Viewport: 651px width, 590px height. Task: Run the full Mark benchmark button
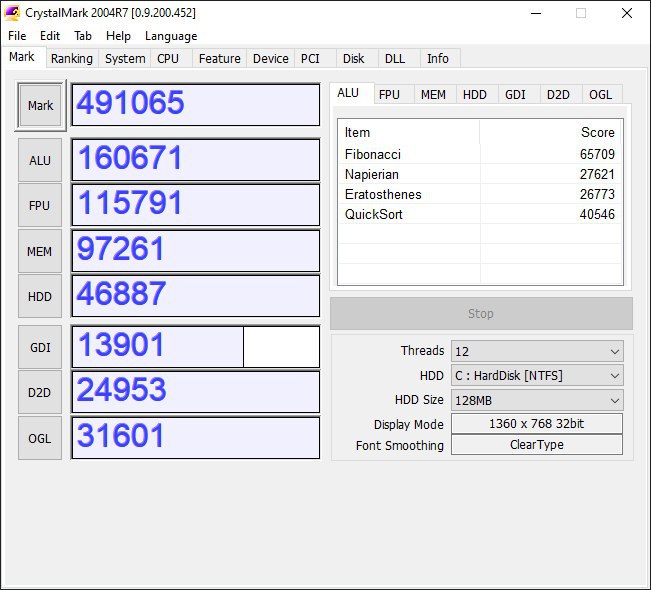pyautogui.click(x=40, y=105)
